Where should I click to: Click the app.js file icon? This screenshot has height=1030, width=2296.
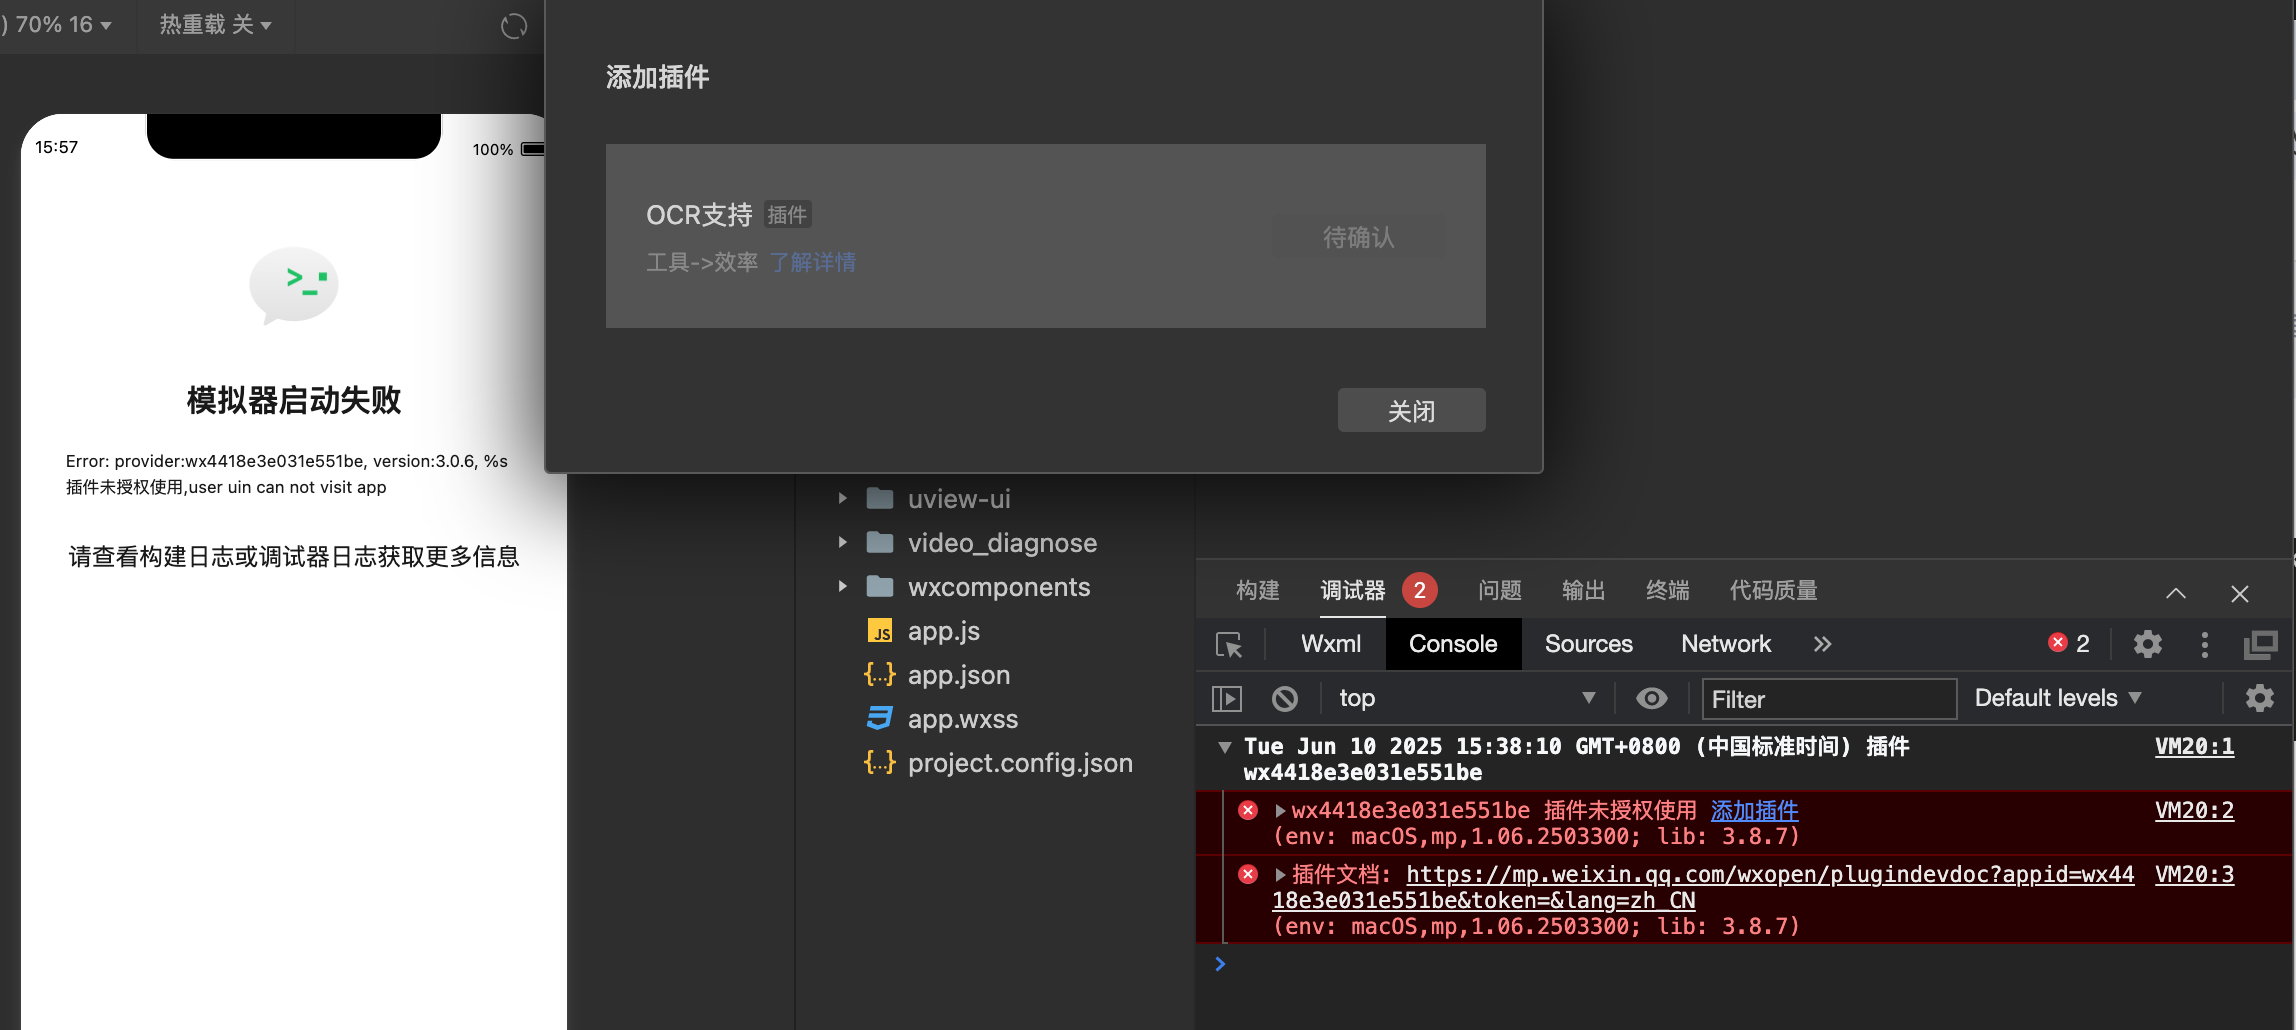tap(880, 631)
